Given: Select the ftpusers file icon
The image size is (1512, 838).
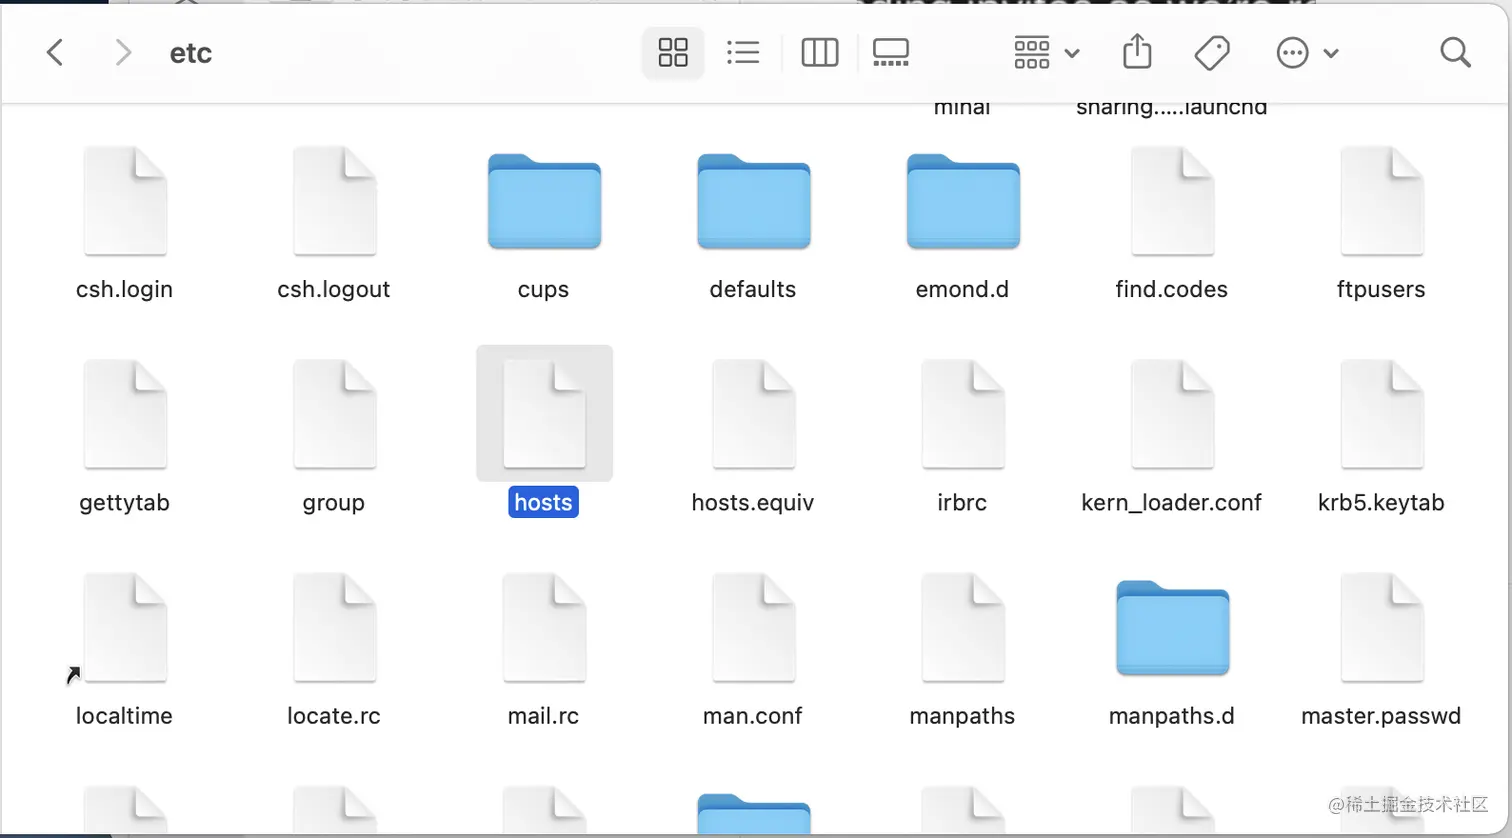Looking at the screenshot, I should pos(1381,201).
